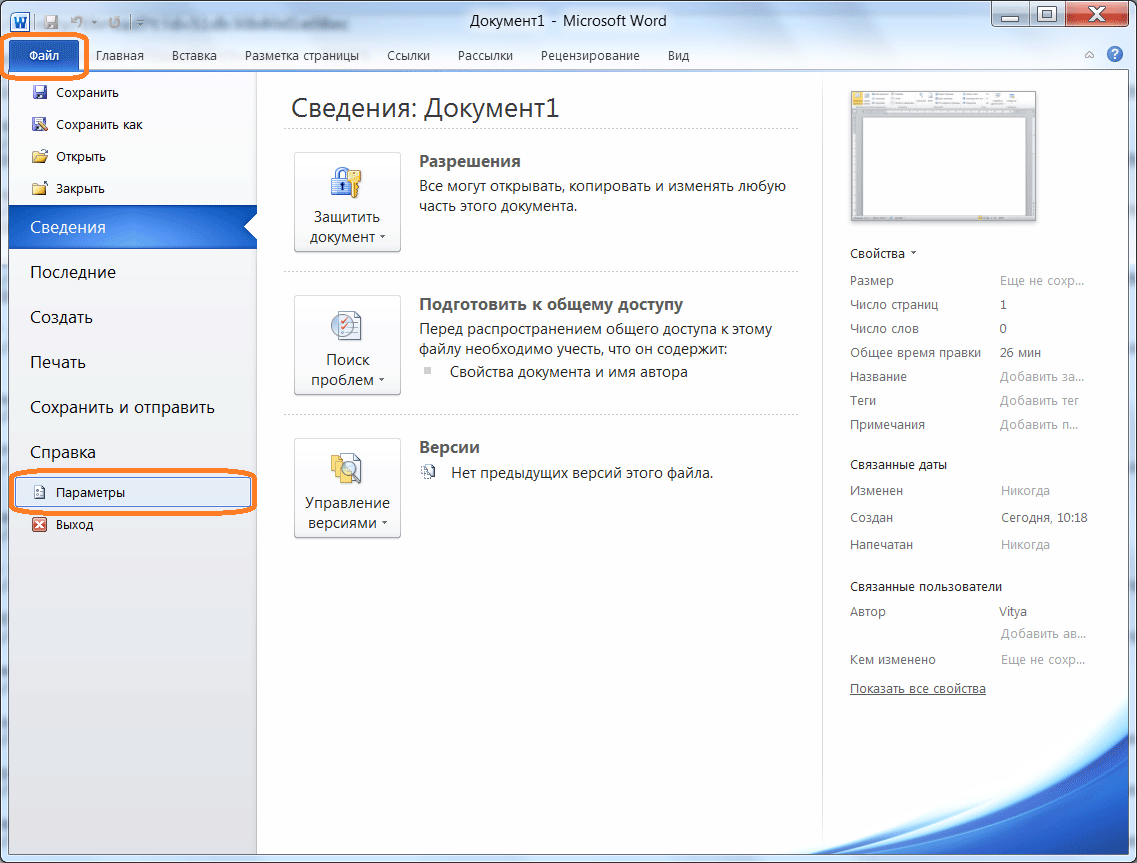This screenshot has width=1137, height=863.
Task: Minimize the Word window
Action: coord(1010,15)
